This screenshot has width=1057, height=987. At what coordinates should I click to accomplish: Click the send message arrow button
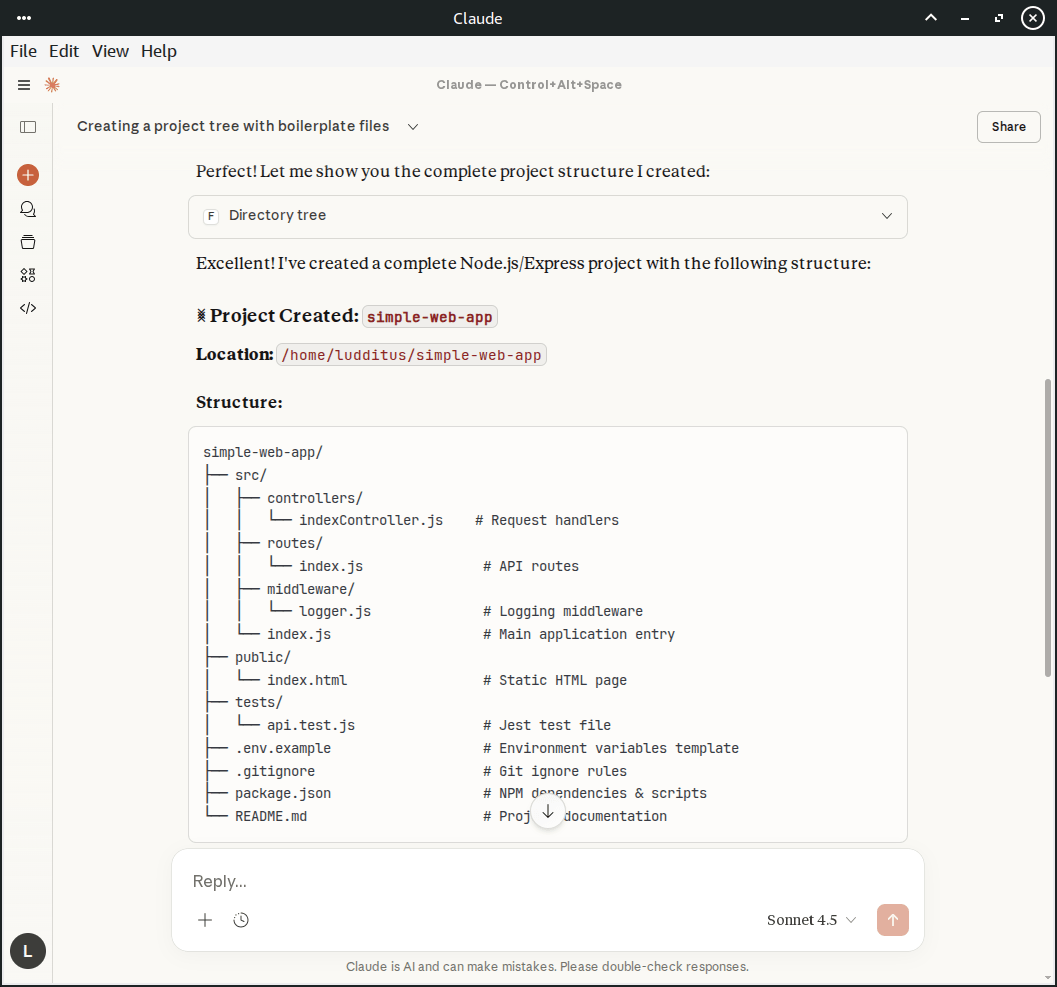coord(892,920)
